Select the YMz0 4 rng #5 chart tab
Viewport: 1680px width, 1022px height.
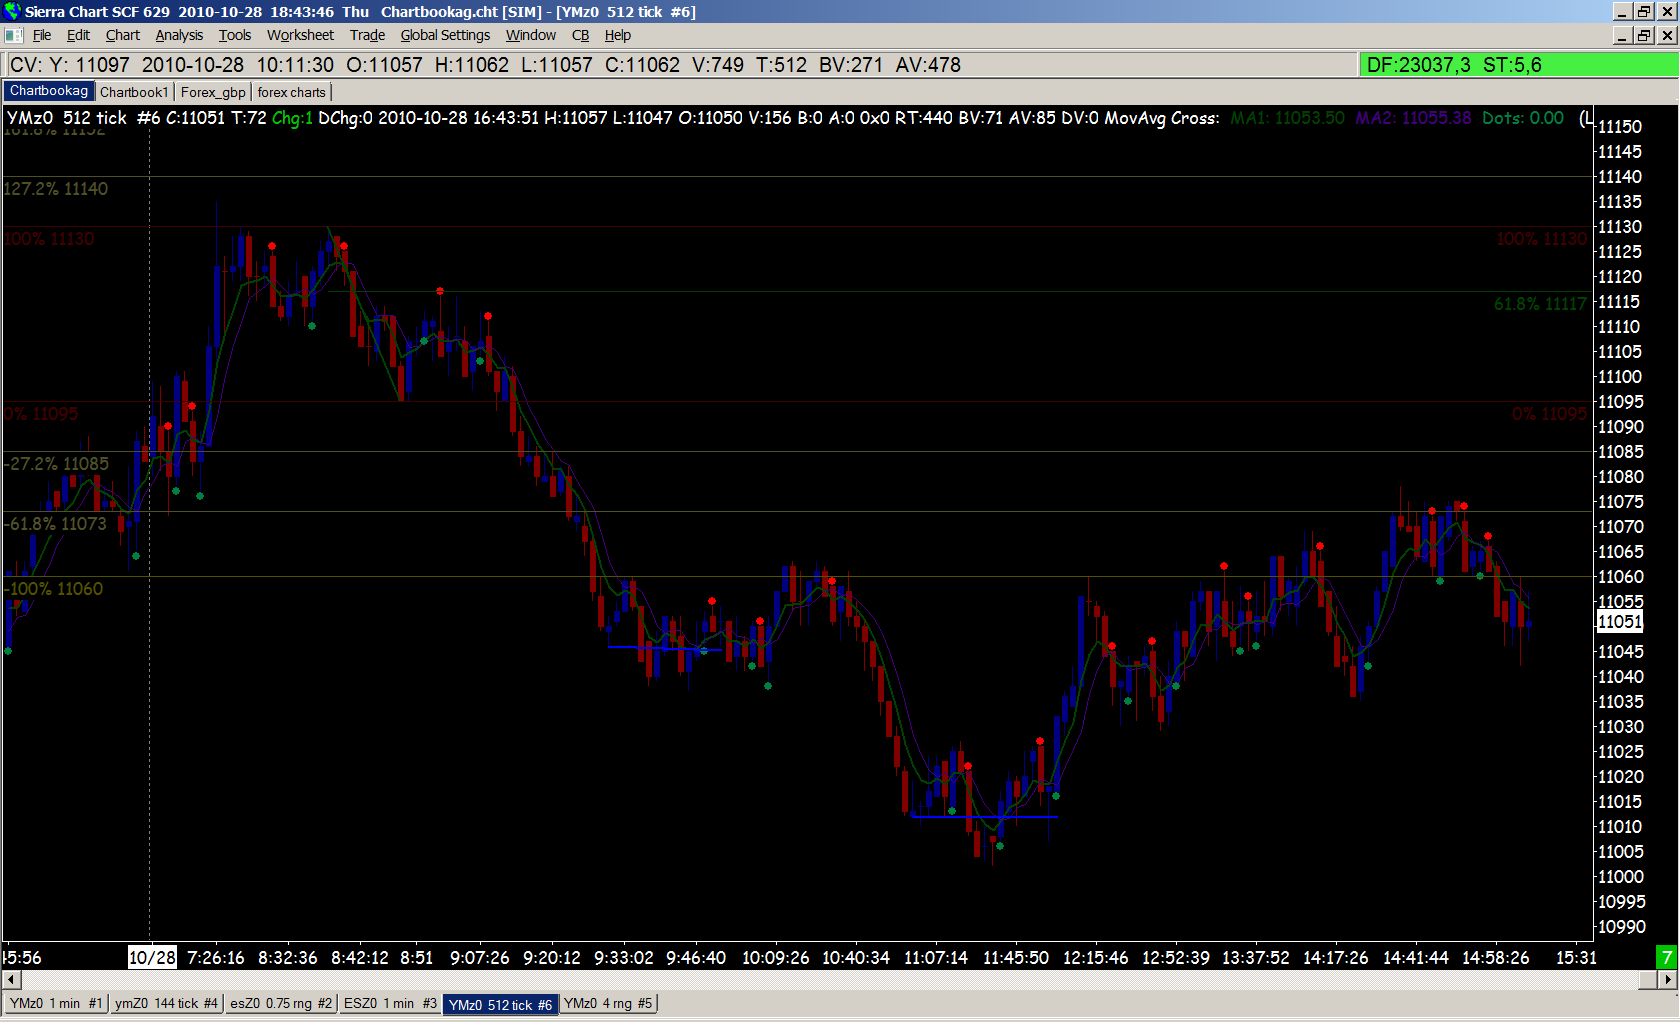tap(608, 1003)
